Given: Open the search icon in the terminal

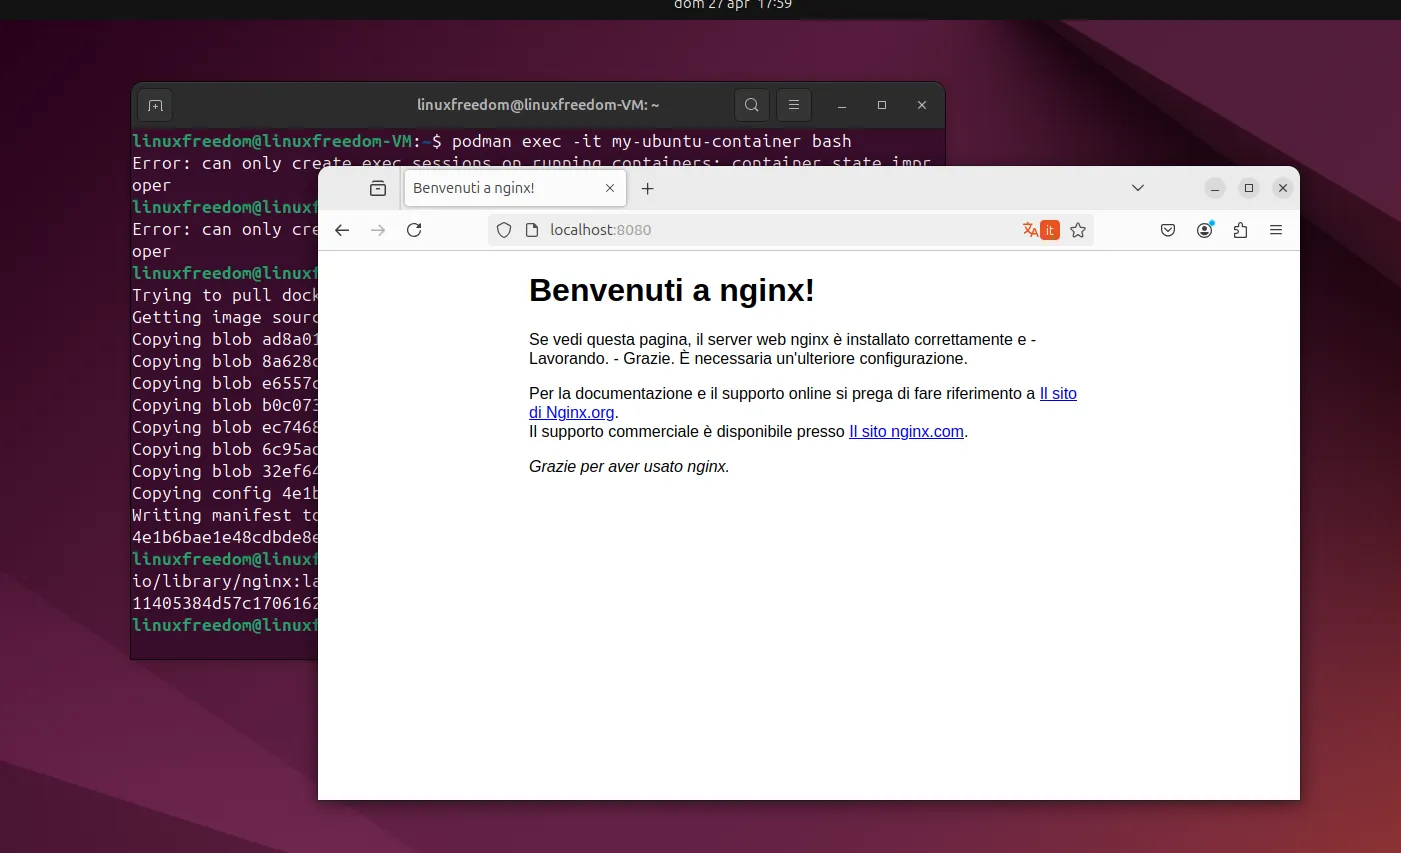Looking at the screenshot, I should 751,104.
